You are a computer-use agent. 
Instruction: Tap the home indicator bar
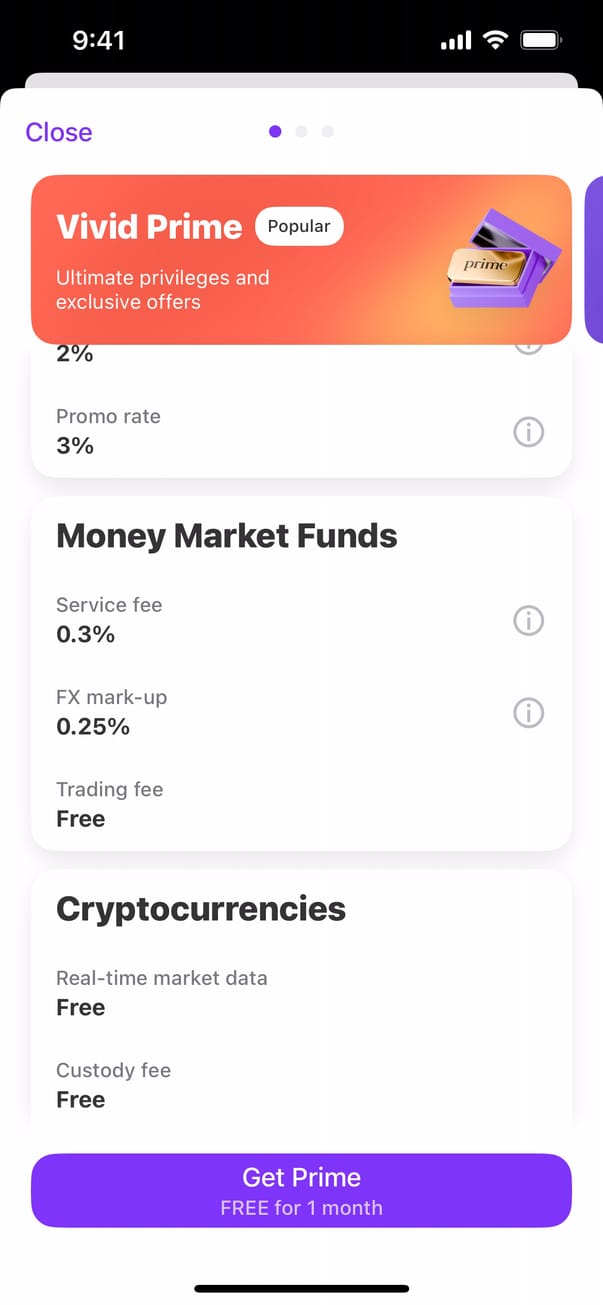point(301,1288)
